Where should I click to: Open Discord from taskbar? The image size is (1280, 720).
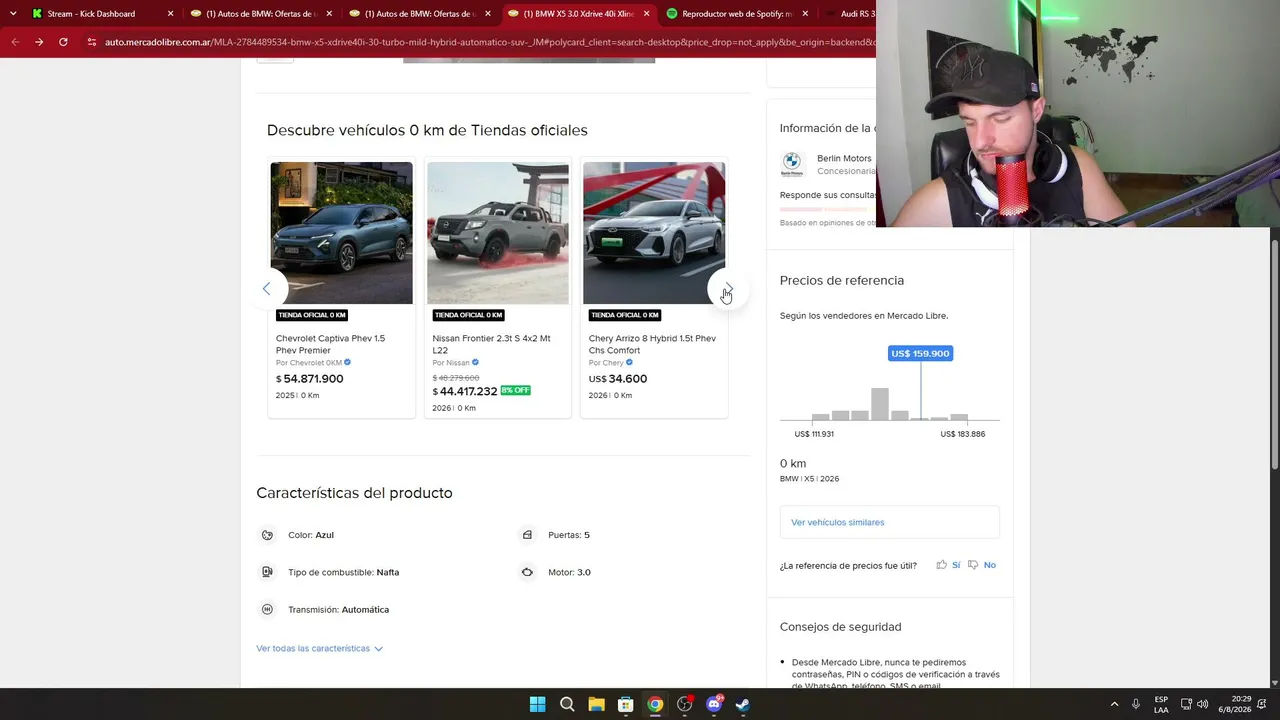(x=714, y=704)
